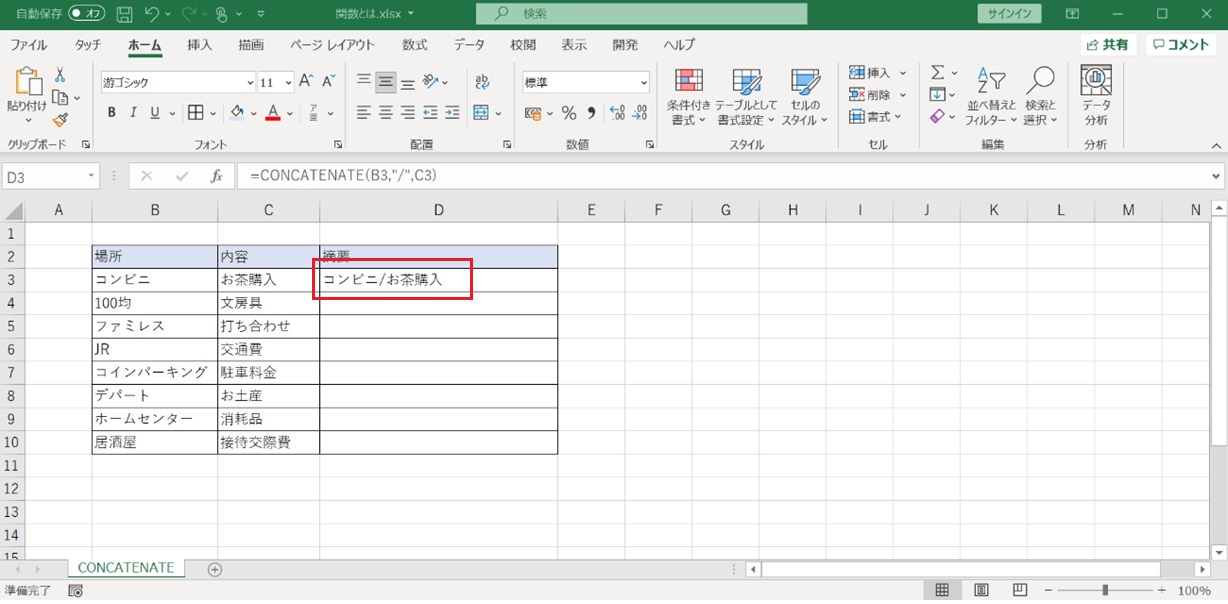Viewport: 1228px width, 604px height.
Task: Open the データ分析 analysis tool
Action: pyautogui.click(x=1096, y=96)
